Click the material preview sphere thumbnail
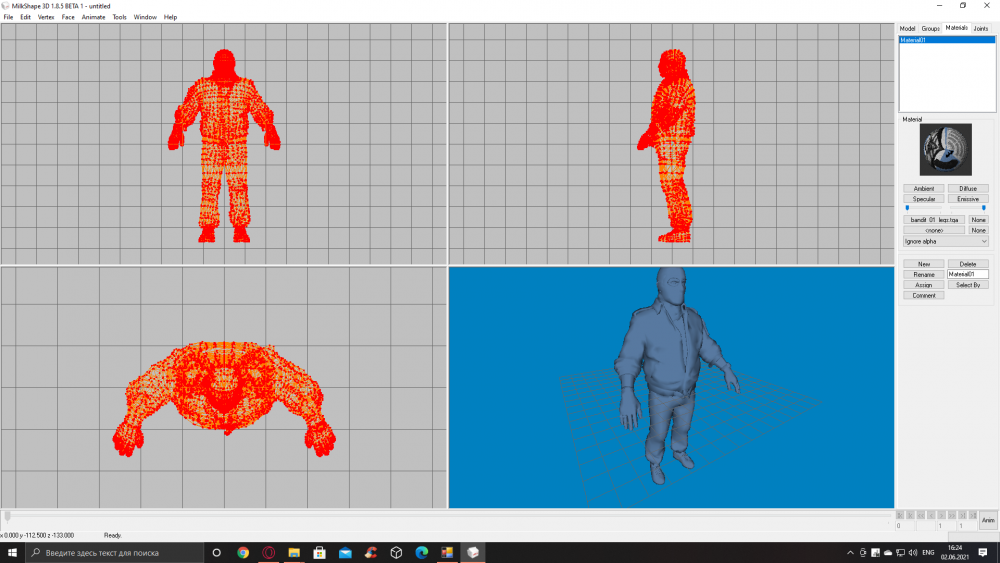 946,150
